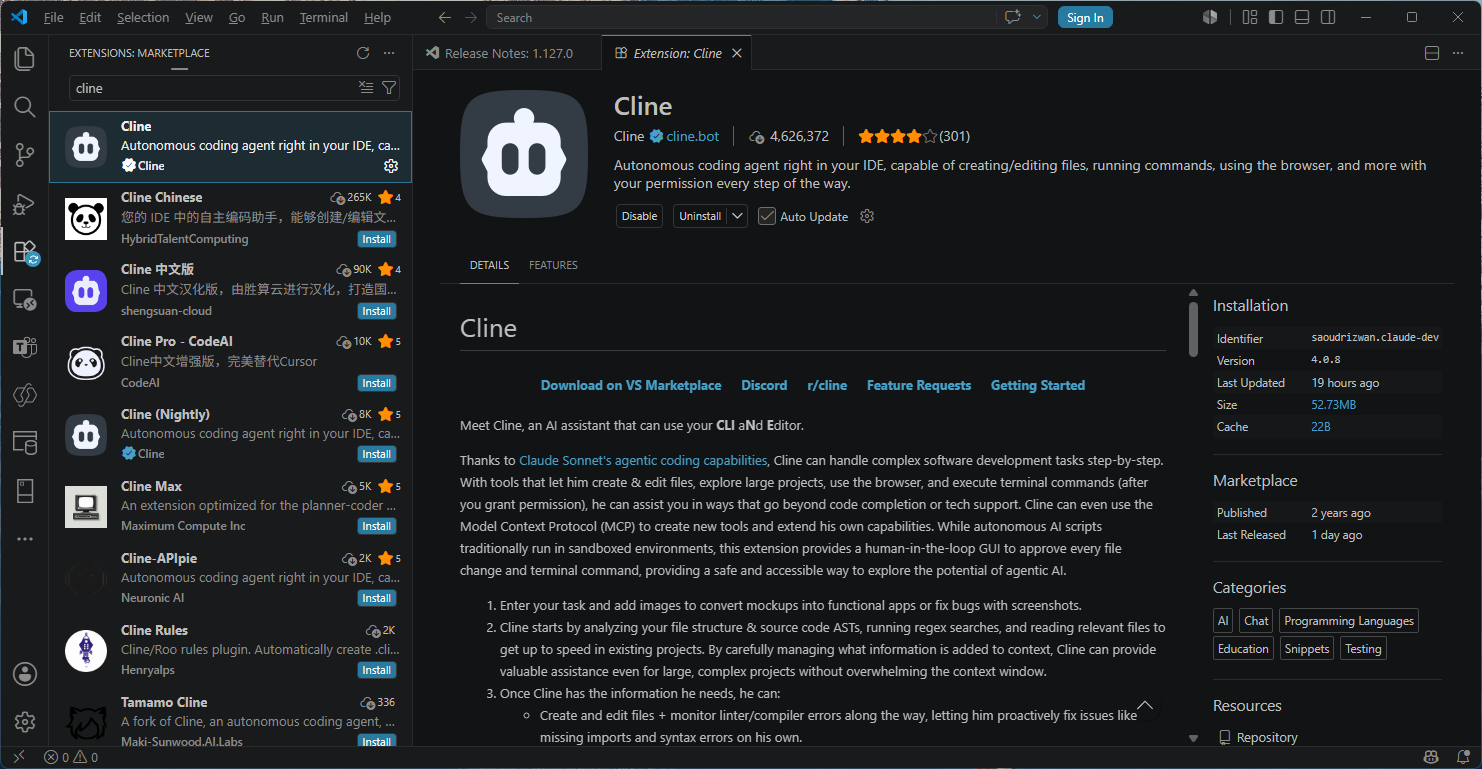Go forward using the title bar arrow
Screen dimensions: 1482x769
point(469,17)
